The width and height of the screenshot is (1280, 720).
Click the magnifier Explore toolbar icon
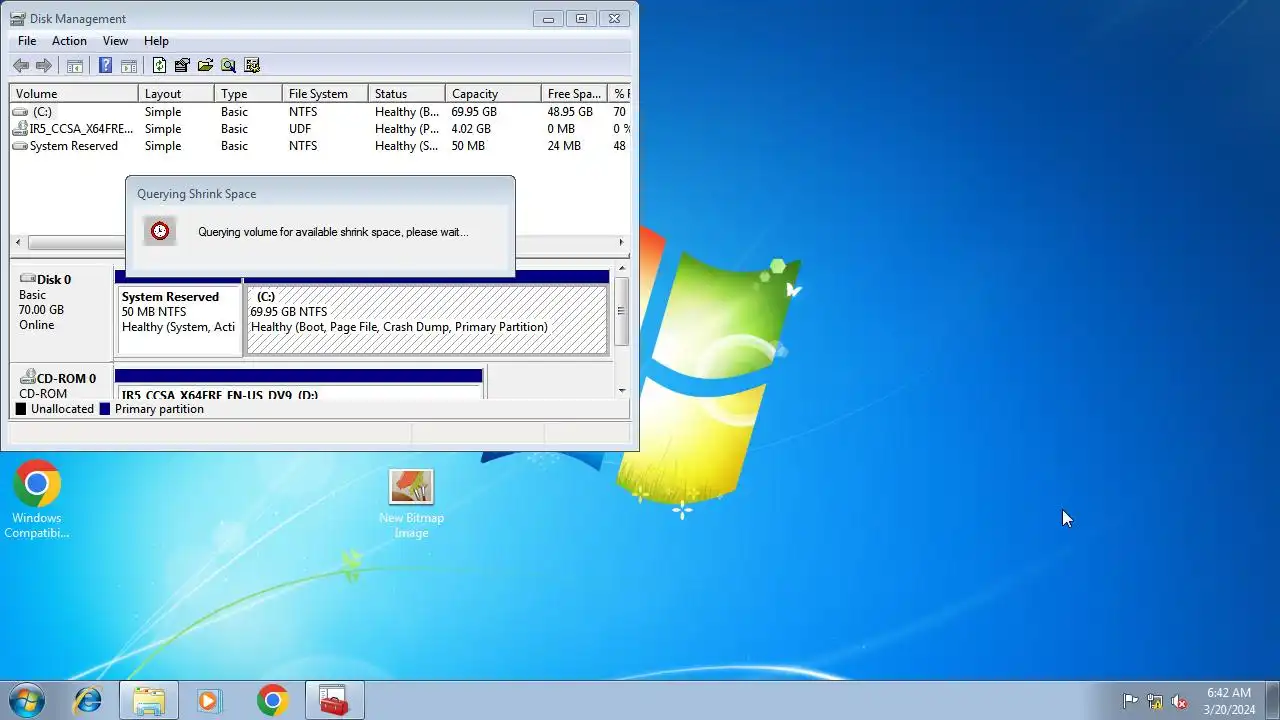[x=228, y=66]
